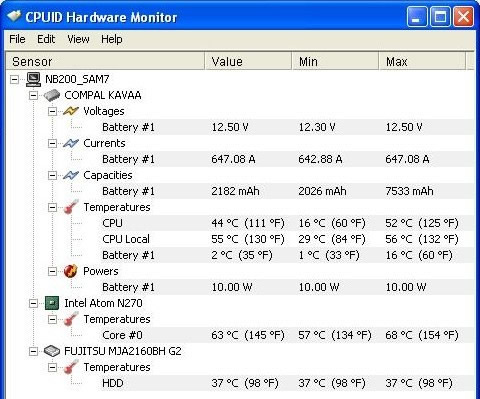This screenshot has width=480, height=399.
Task: Click the Capacities waveform icon
Action: tap(71, 175)
